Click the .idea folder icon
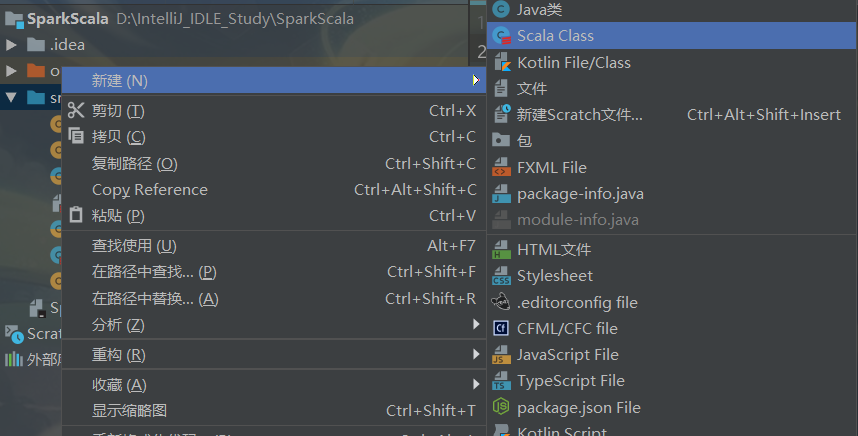The height and width of the screenshot is (436, 858). click(36, 44)
